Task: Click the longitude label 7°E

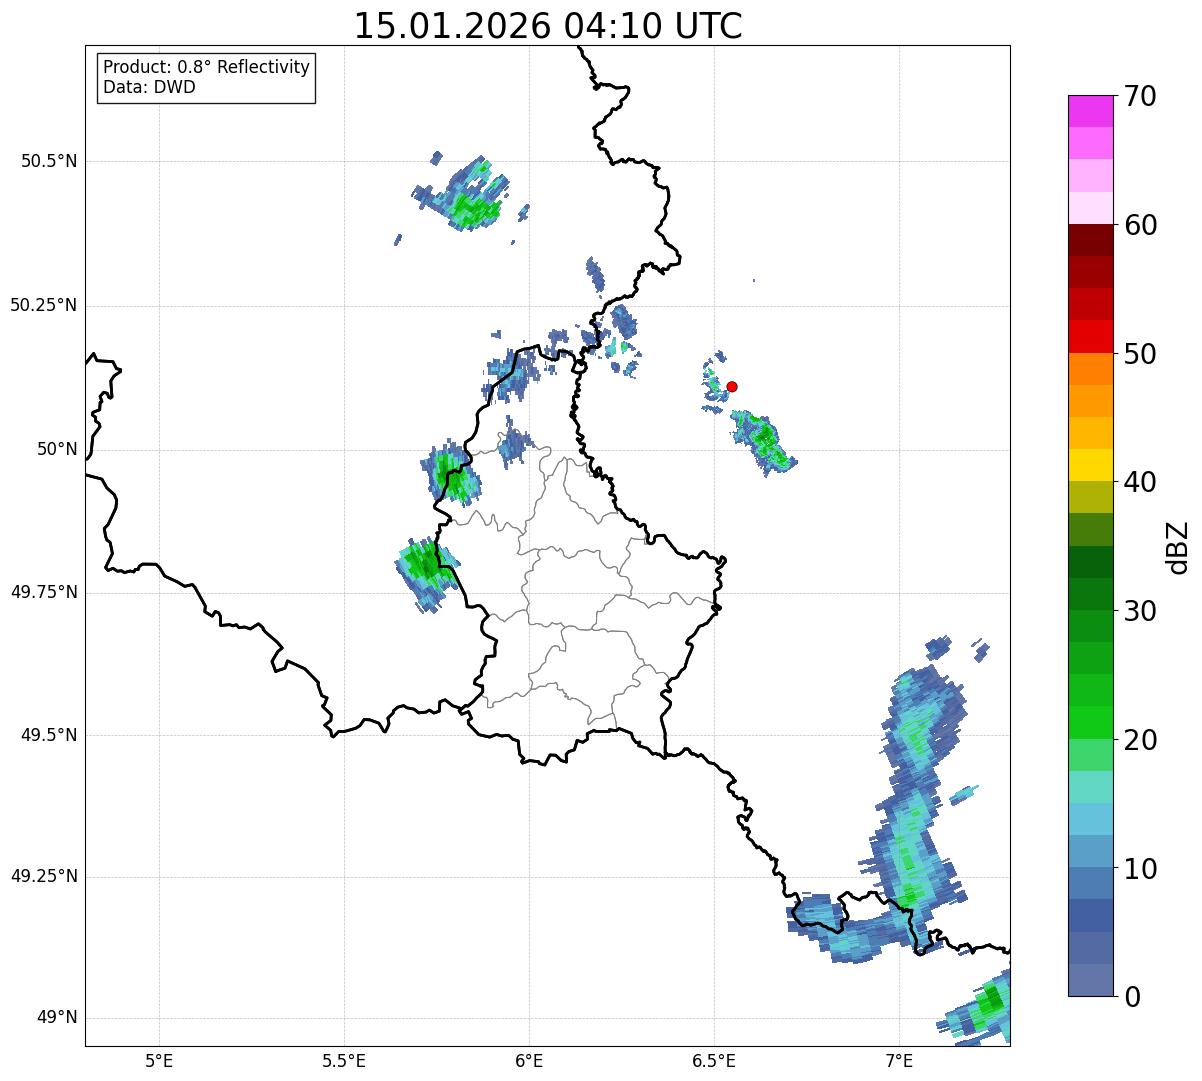Action: tap(899, 1060)
